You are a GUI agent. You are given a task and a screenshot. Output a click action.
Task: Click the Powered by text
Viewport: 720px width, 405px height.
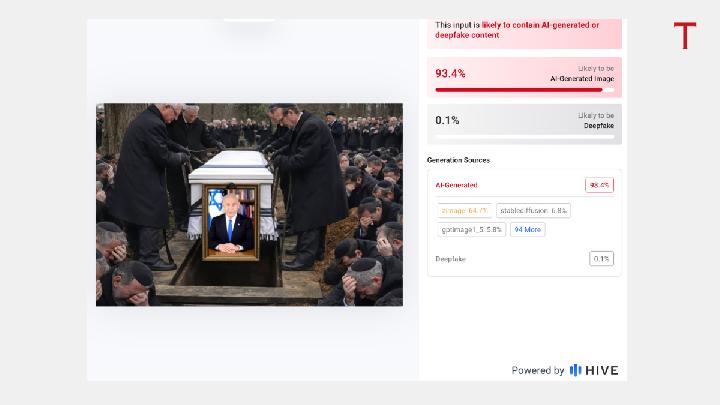coord(538,371)
